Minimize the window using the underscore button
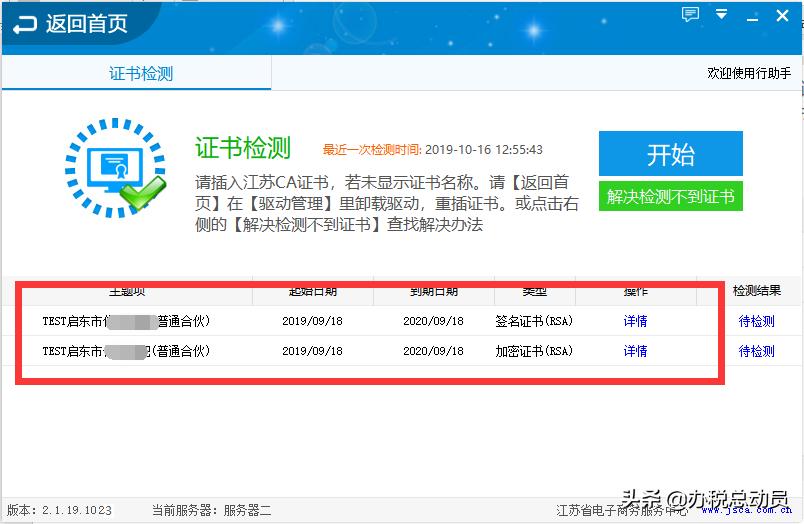Screen dimensions: 804x524 tap(752, 19)
